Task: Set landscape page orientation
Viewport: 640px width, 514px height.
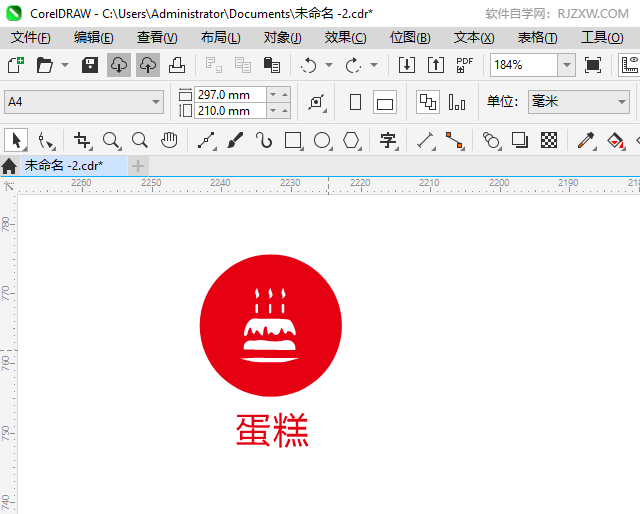Action: 385,102
